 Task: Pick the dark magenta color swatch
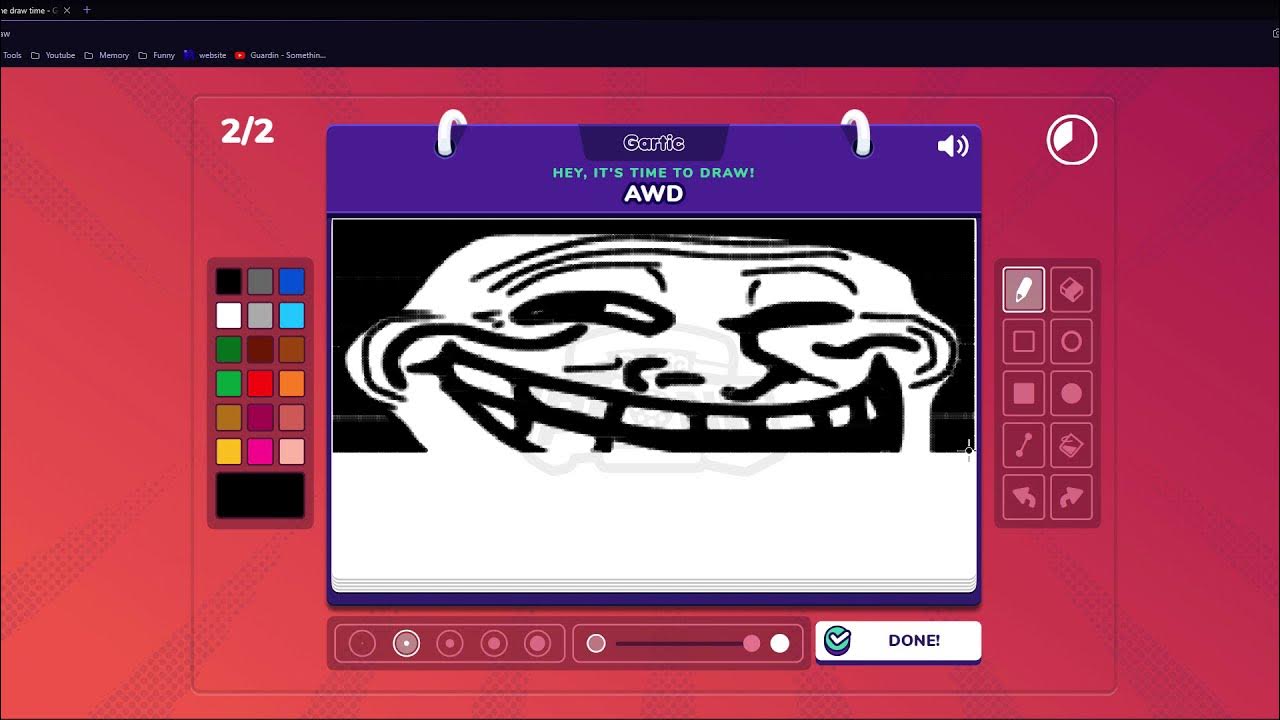[260, 418]
